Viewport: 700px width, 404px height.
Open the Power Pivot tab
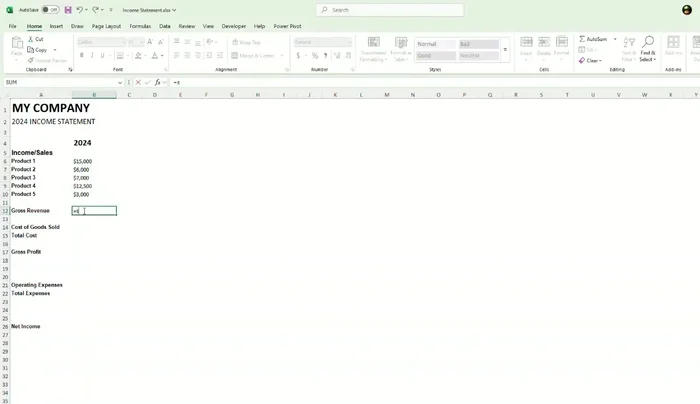pyautogui.click(x=288, y=26)
